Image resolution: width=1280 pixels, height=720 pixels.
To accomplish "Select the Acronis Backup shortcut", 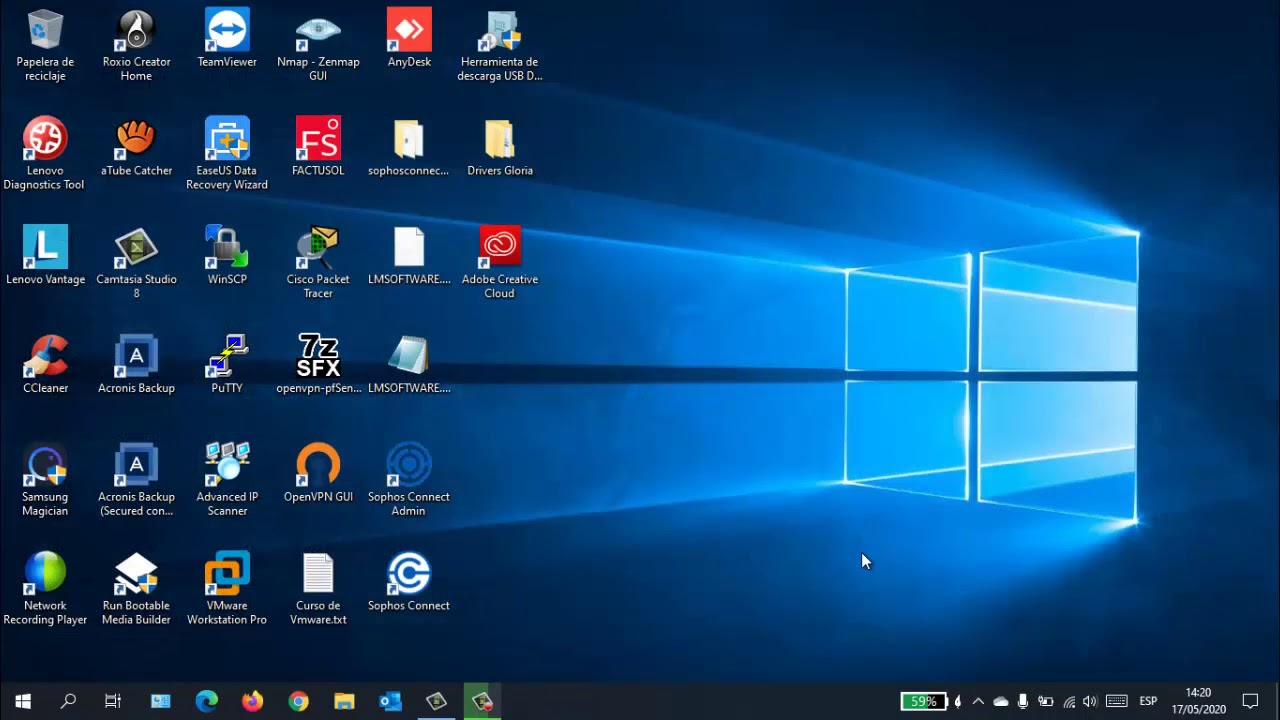I will tap(136, 365).
